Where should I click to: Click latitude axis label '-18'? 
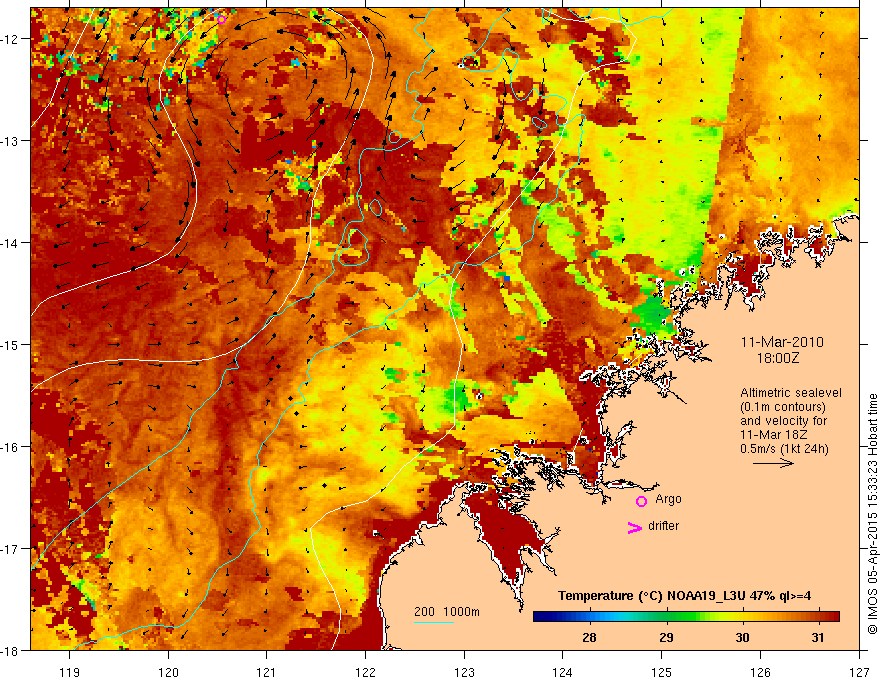tap(10, 651)
